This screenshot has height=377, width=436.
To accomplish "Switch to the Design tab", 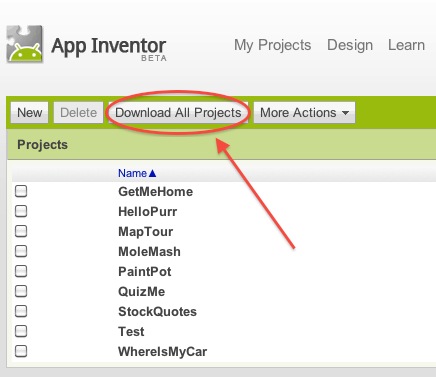I will 350,45.
